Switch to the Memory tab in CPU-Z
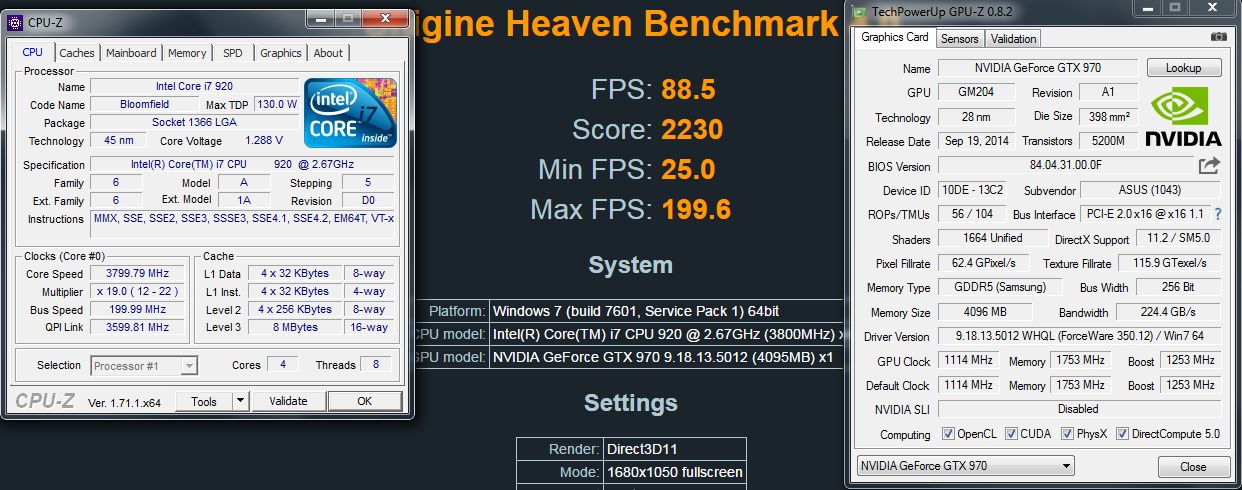 (x=187, y=53)
